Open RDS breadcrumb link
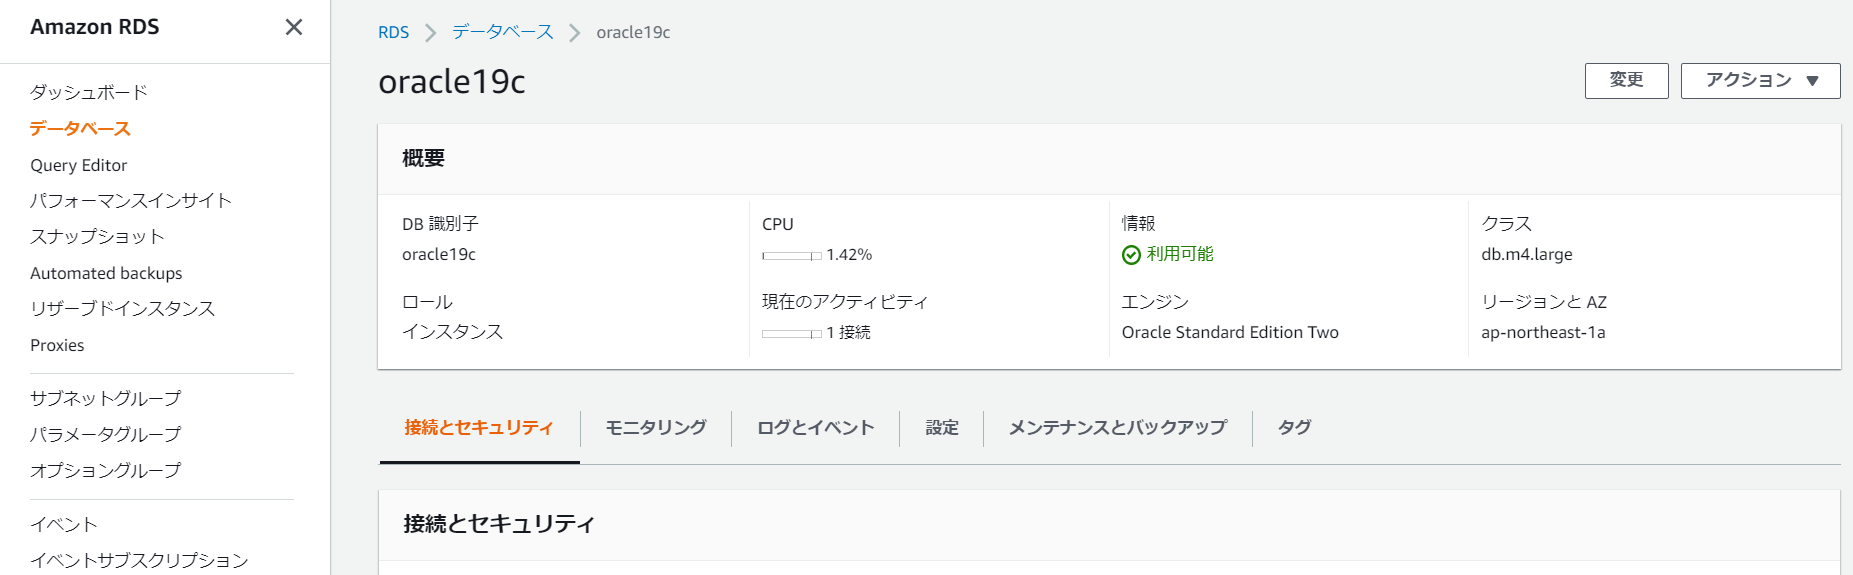Screen dimensions: 1853x575 tap(393, 32)
